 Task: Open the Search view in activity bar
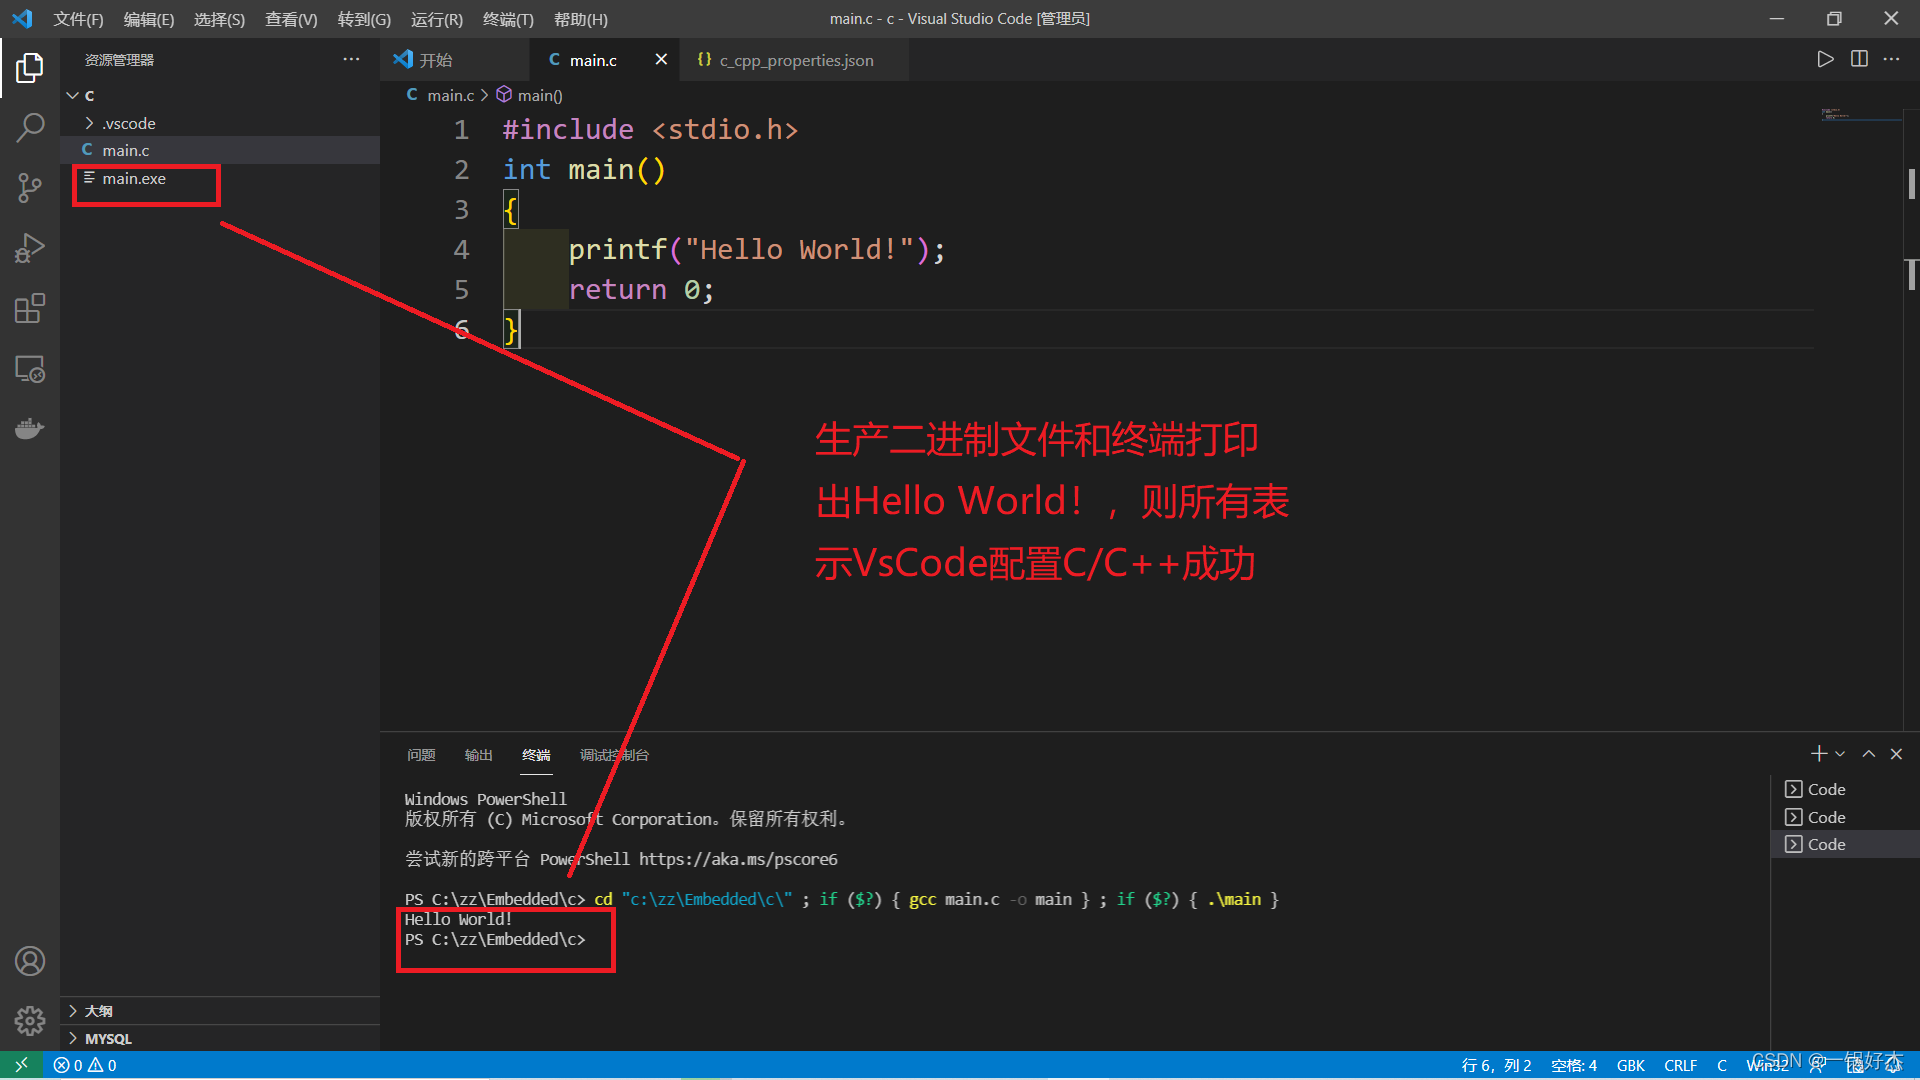[x=30, y=128]
